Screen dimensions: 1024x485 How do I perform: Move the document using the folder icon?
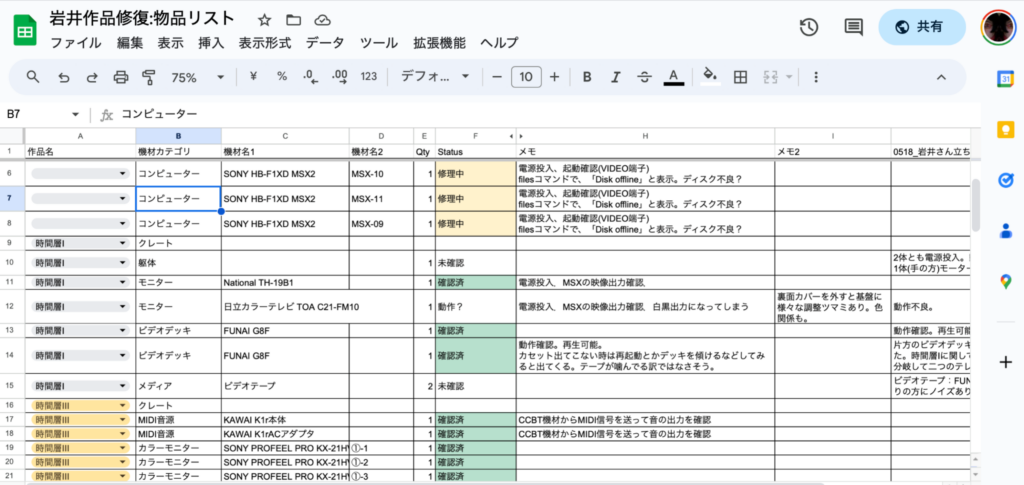293,20
